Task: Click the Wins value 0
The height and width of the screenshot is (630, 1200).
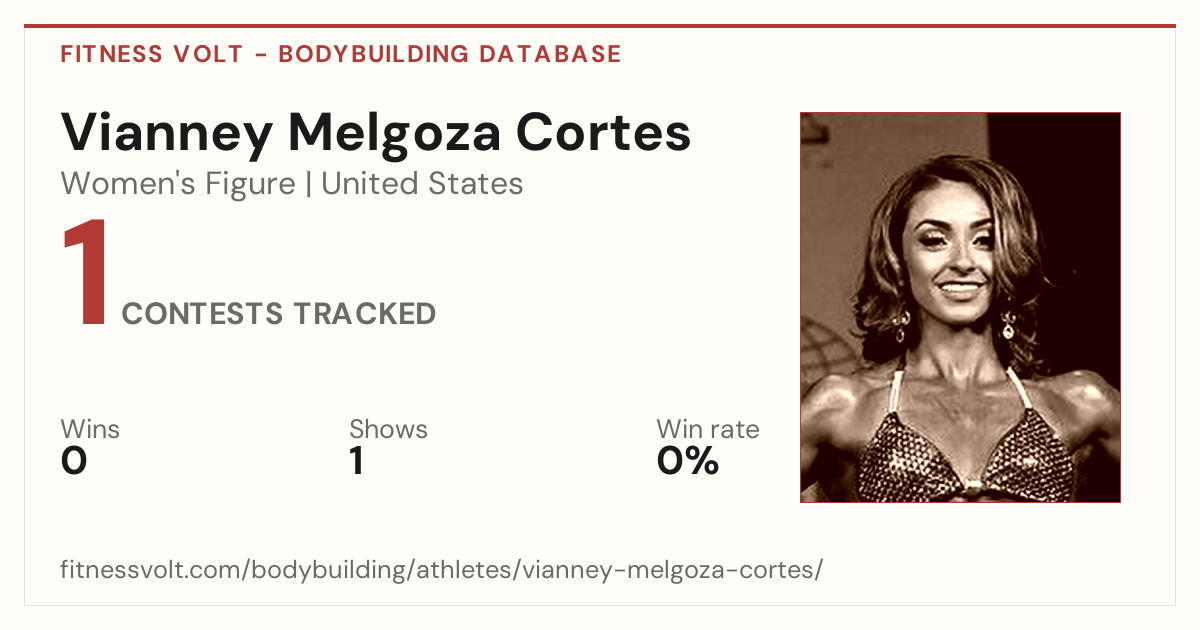Action: click(x=74, y=461)
